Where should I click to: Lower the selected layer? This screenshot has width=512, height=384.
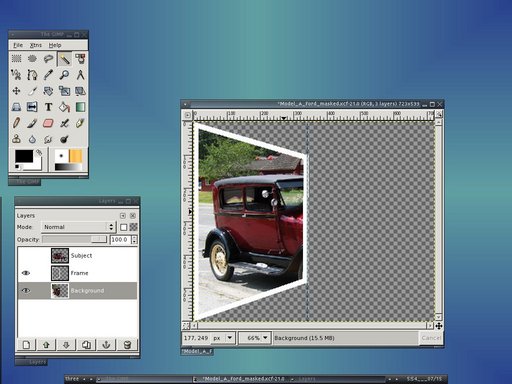pyautogui.click(x=66, y=345)
